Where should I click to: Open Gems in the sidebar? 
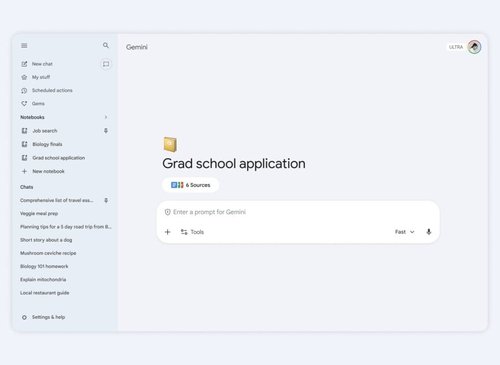(x=38, y=104)
